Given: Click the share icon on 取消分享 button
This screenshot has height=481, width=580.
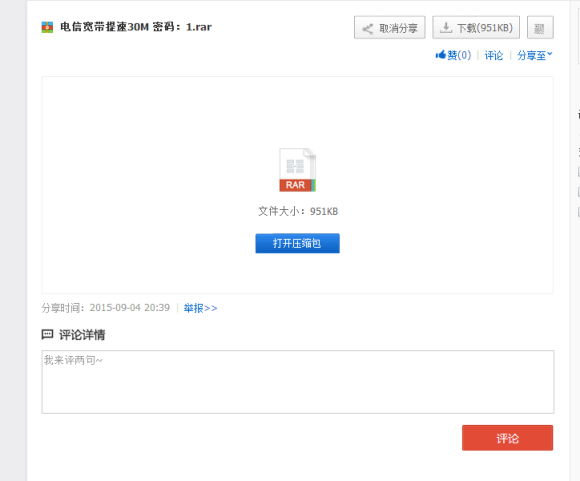Looking at the screenshot, I should (x=367, y=28).
